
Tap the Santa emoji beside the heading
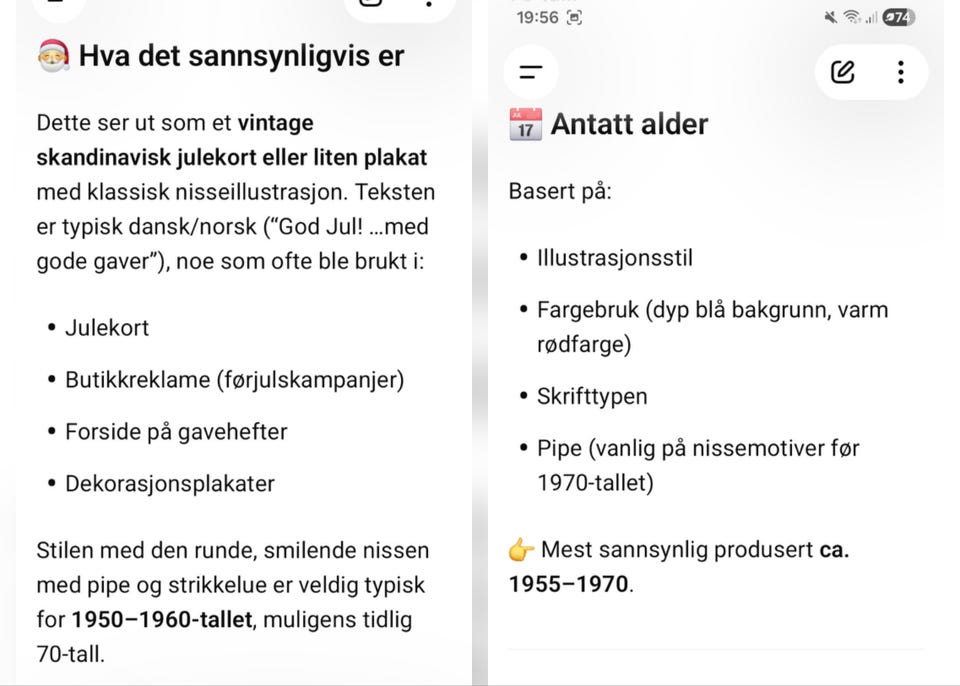54,56
